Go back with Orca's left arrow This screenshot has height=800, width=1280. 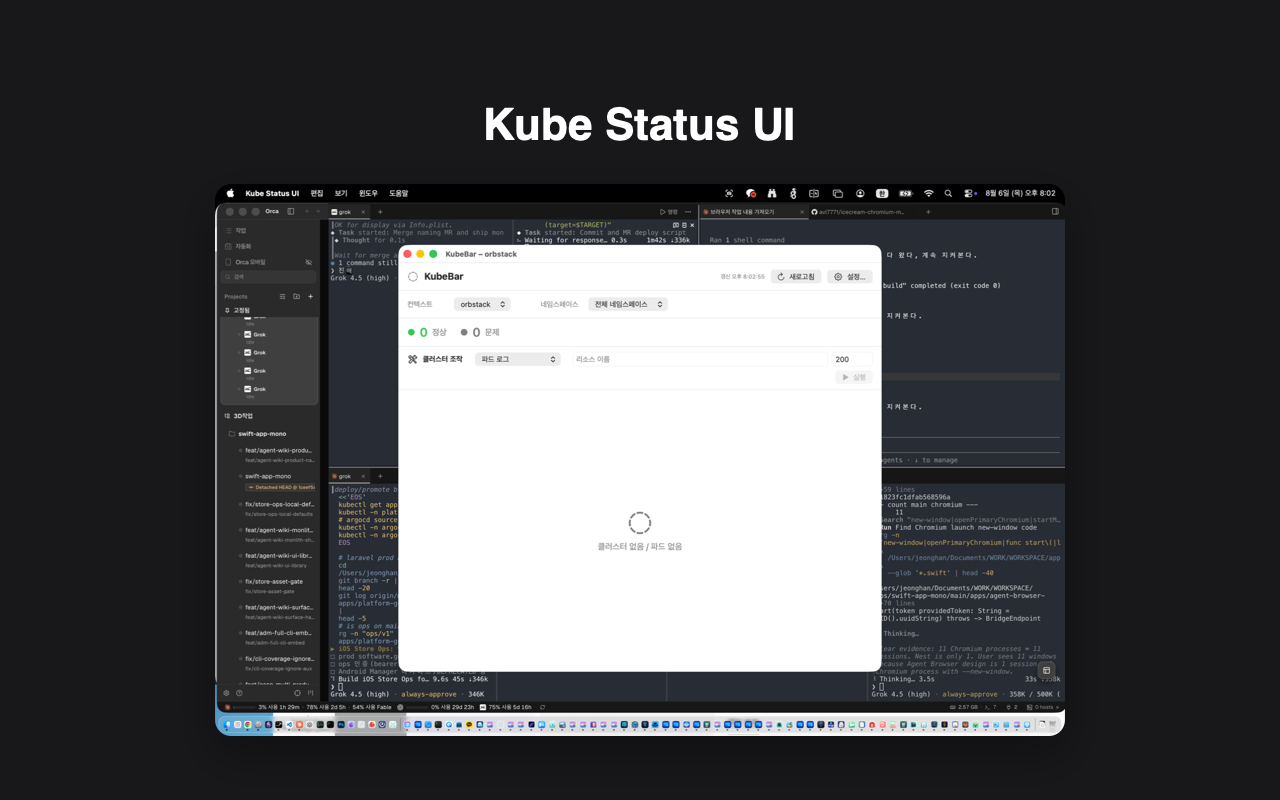tap(307, 211)
